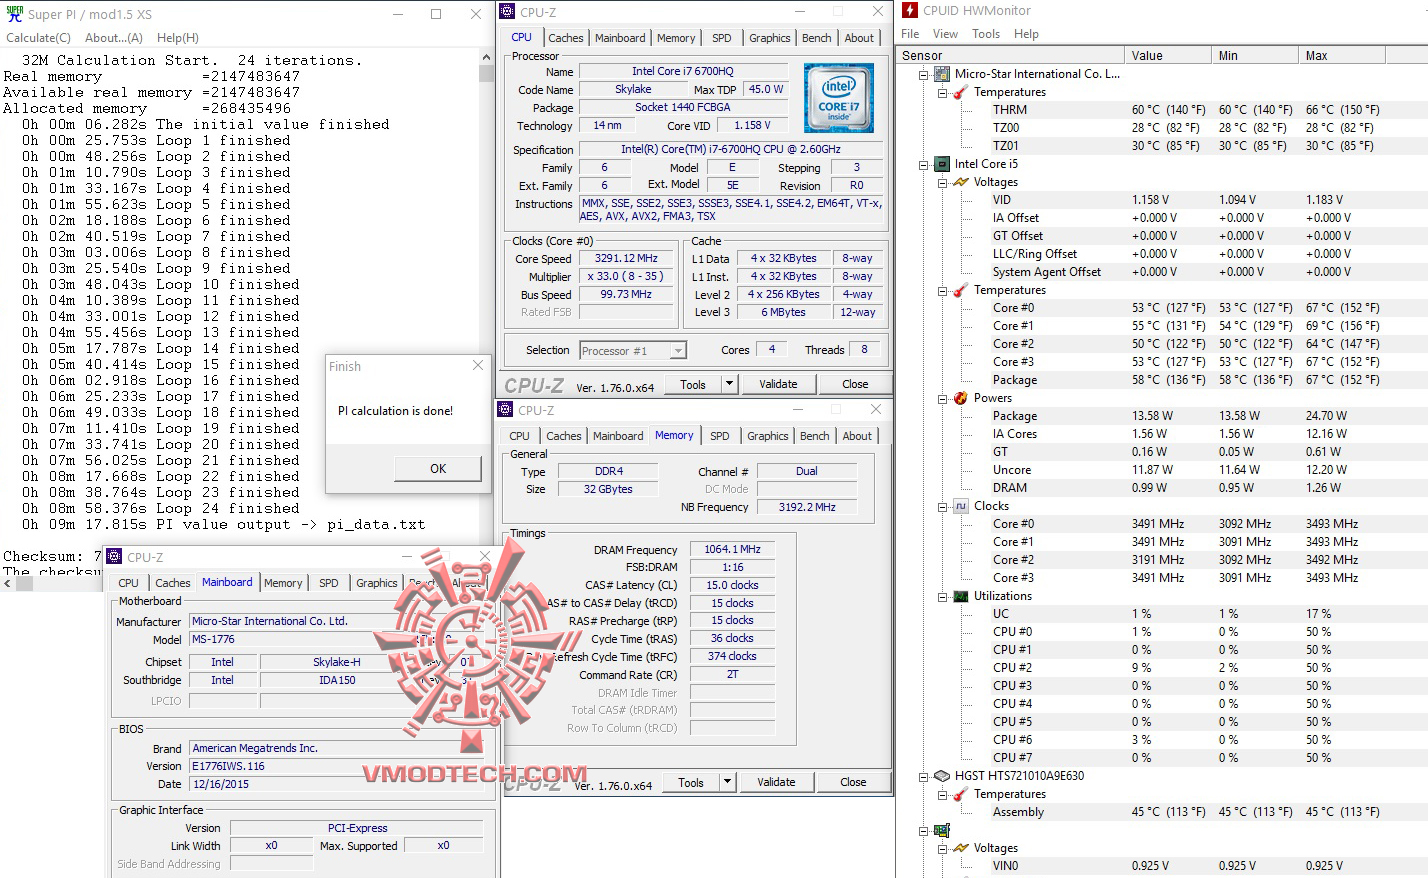Screen dimensions: 1428x878
Task: Click the left arrow of Super PI's horizontal scrollbar
Action: tap(8, 583)
